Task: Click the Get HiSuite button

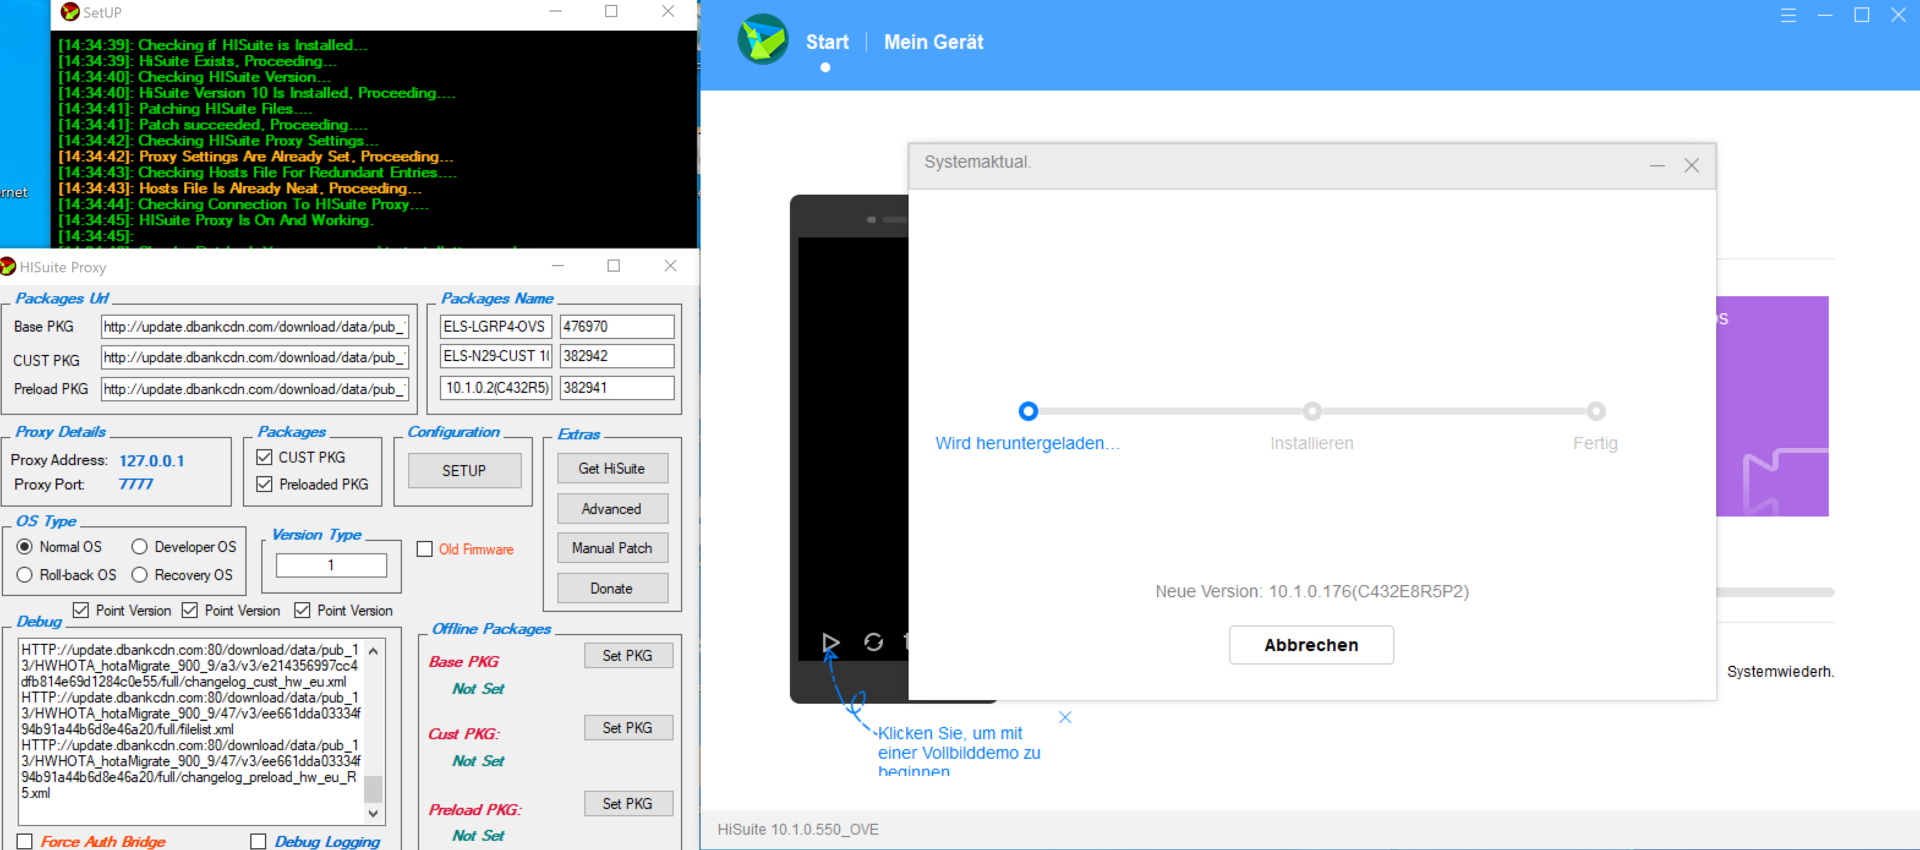Action: pos(612,468)
